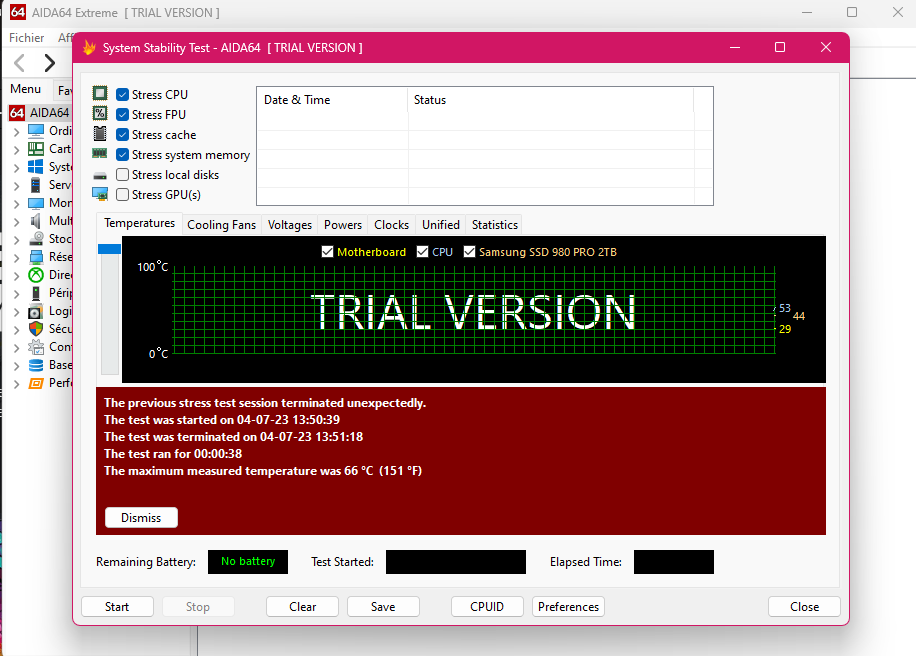This screenshot has height=656, width=916.
Task: Toggle the Motherboard temperature graph checkbox
Action: point(327,251)
